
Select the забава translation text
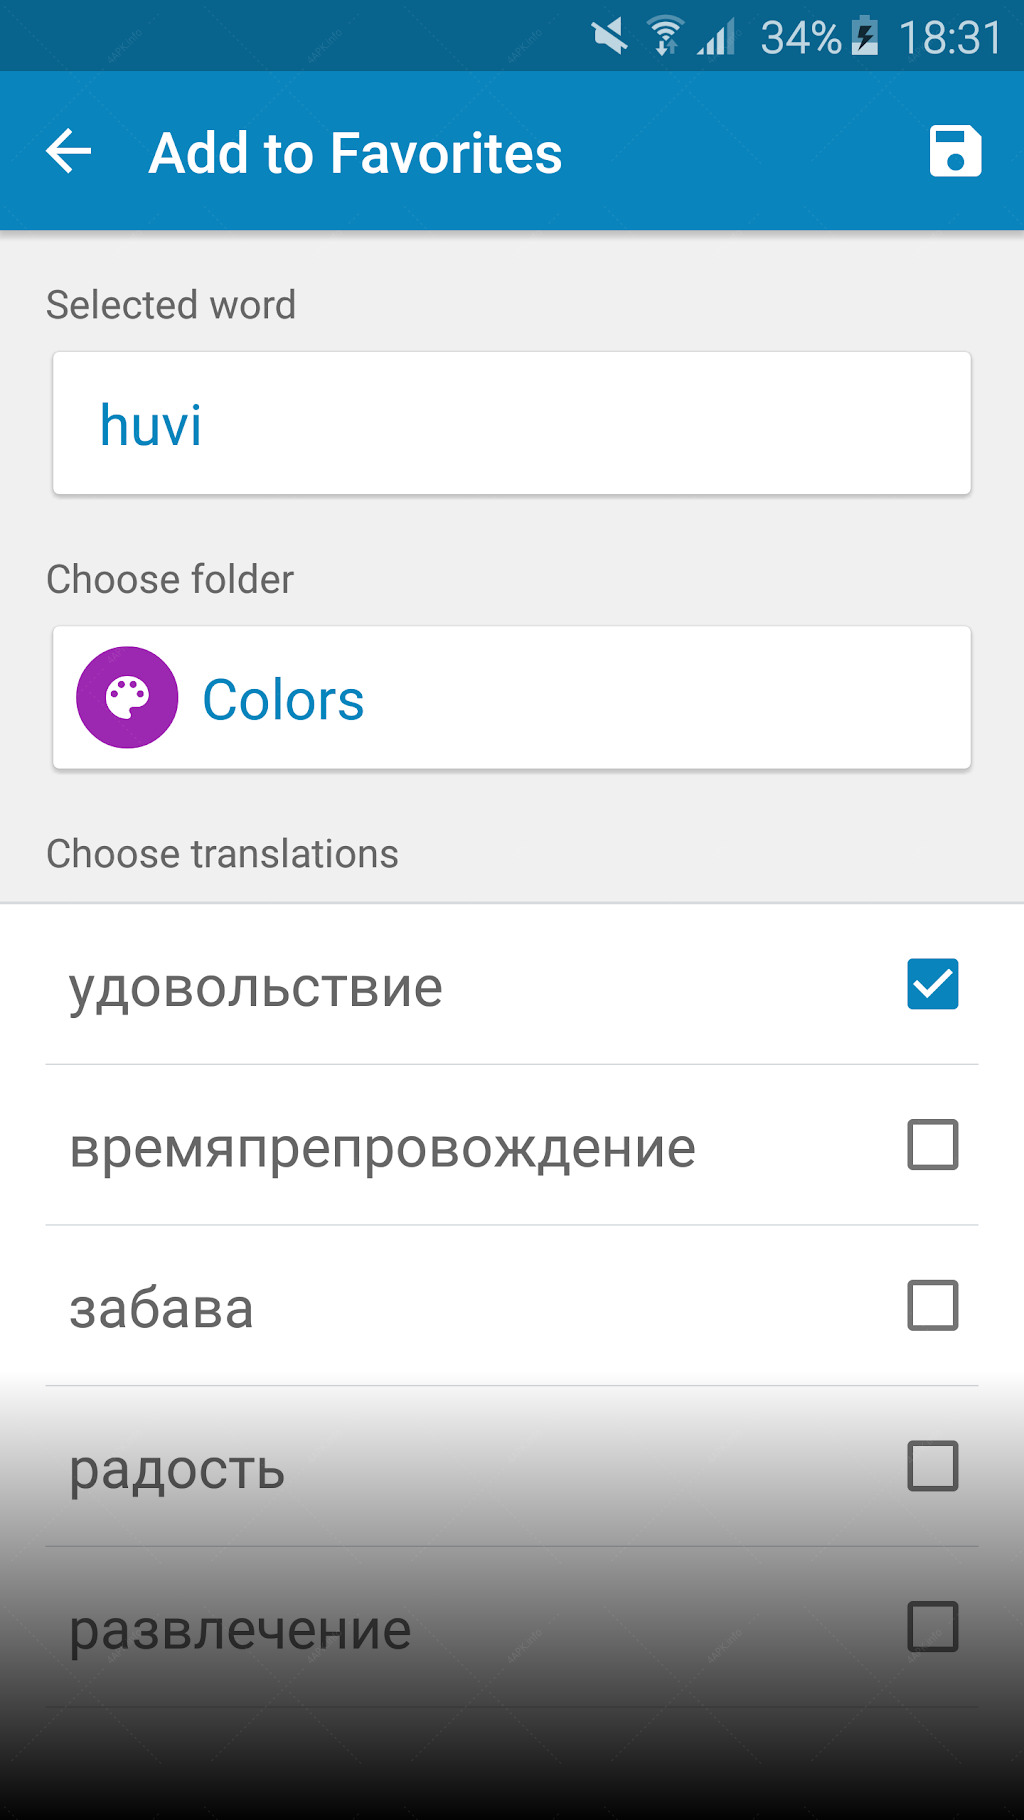tap(161, 1309)
